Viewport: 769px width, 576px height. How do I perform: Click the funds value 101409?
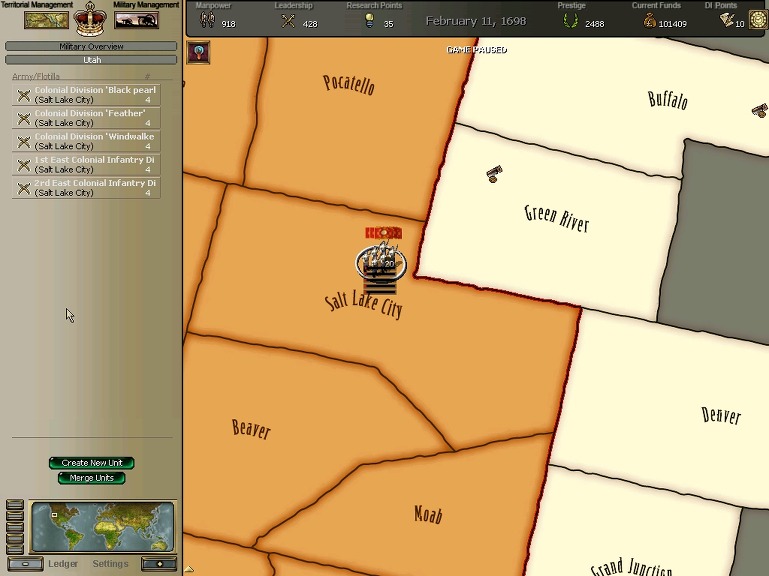click(672, 24)
